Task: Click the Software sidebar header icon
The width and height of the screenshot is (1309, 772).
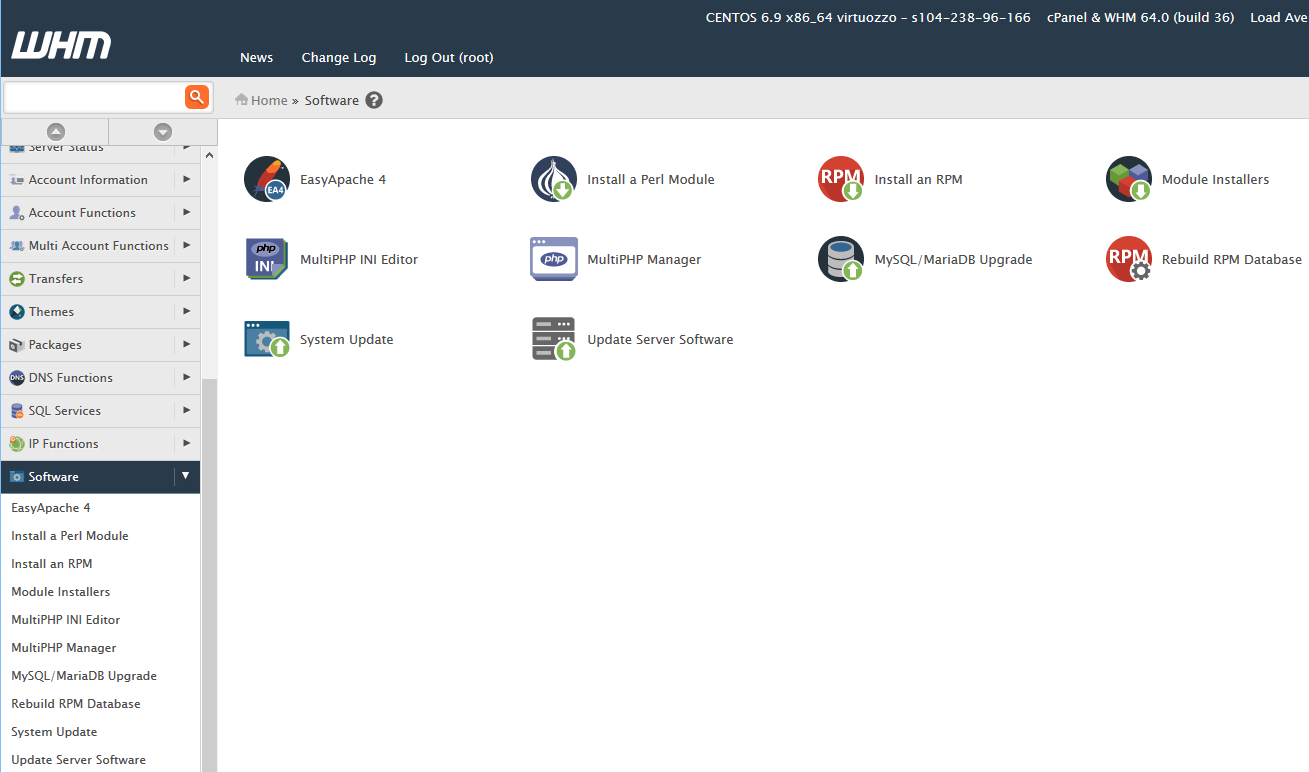Action: point(17,477)
